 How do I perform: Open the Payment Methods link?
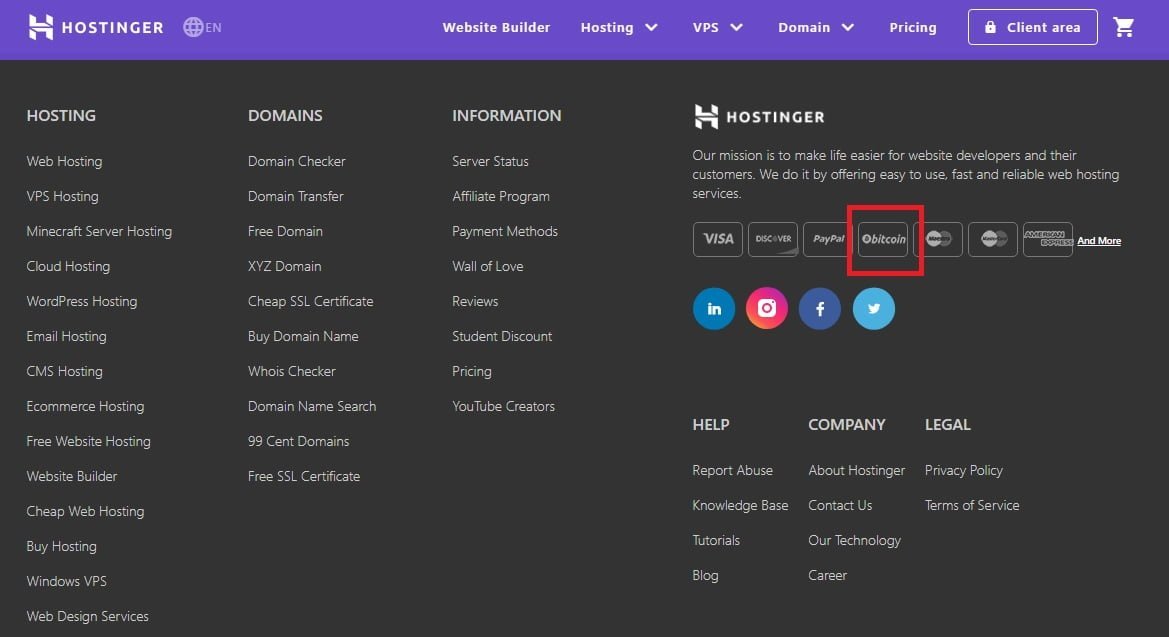click(x=505, y=231)
